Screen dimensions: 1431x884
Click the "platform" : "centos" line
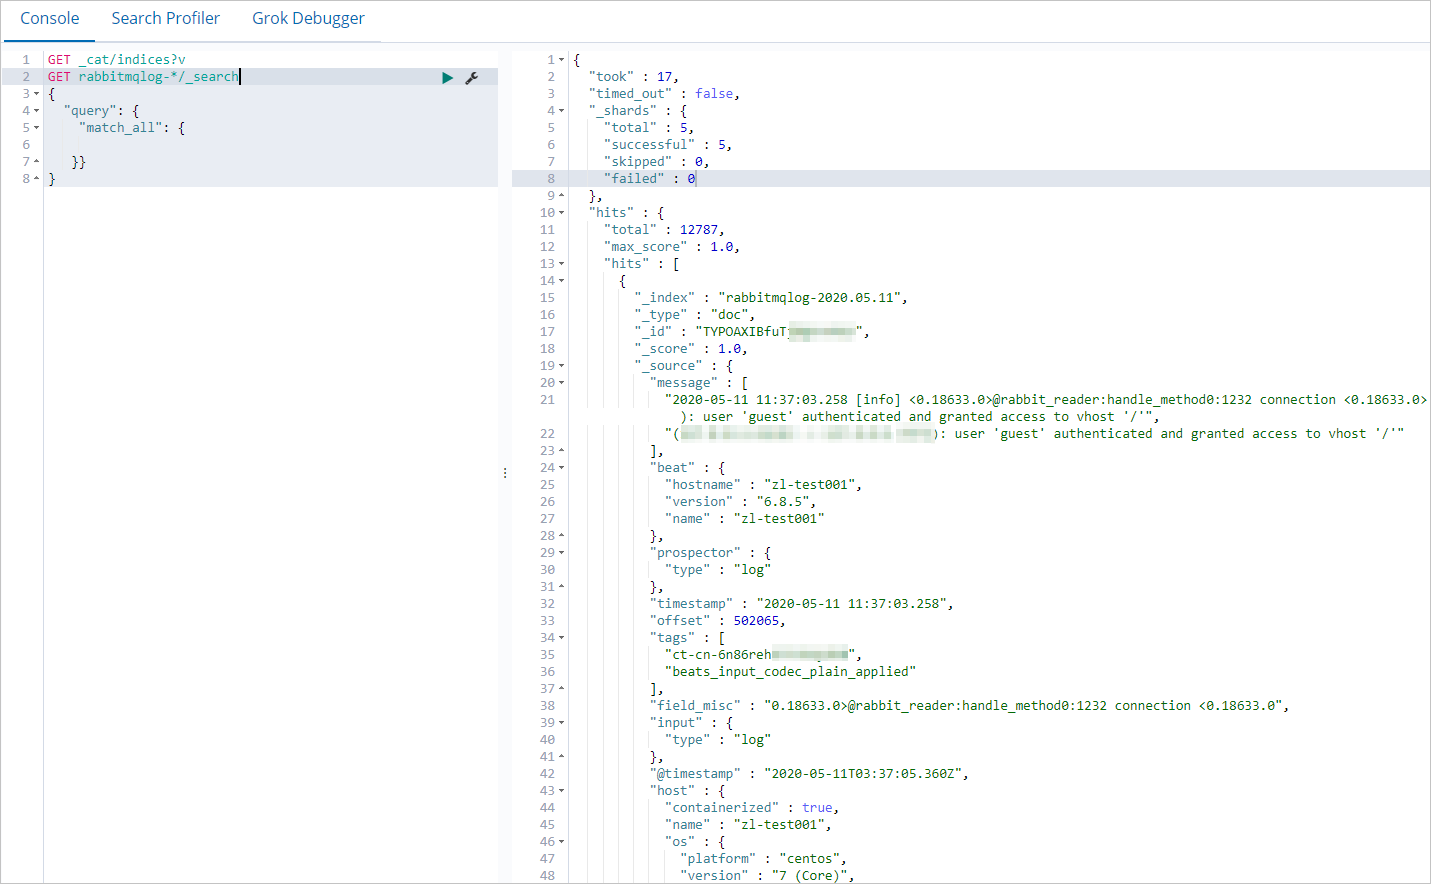[x=764, y=859]
